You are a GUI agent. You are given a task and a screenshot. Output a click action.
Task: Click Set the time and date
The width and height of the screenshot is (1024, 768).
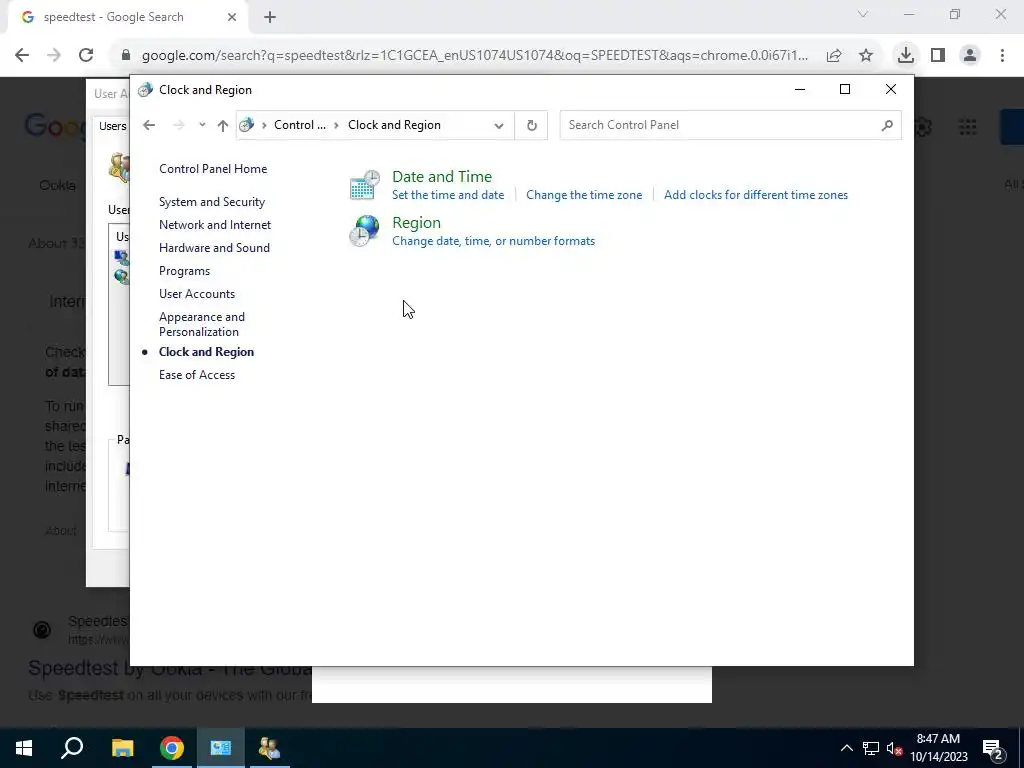448,195
